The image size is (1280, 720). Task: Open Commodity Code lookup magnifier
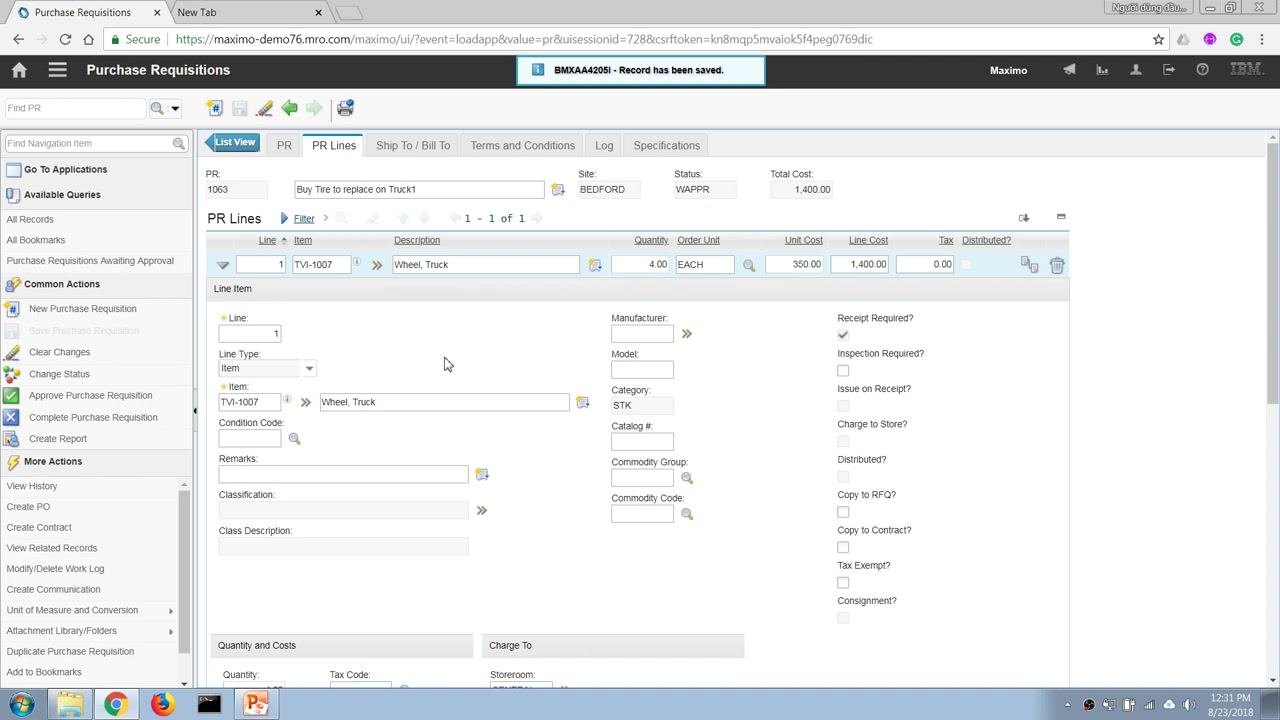[686, 514]
